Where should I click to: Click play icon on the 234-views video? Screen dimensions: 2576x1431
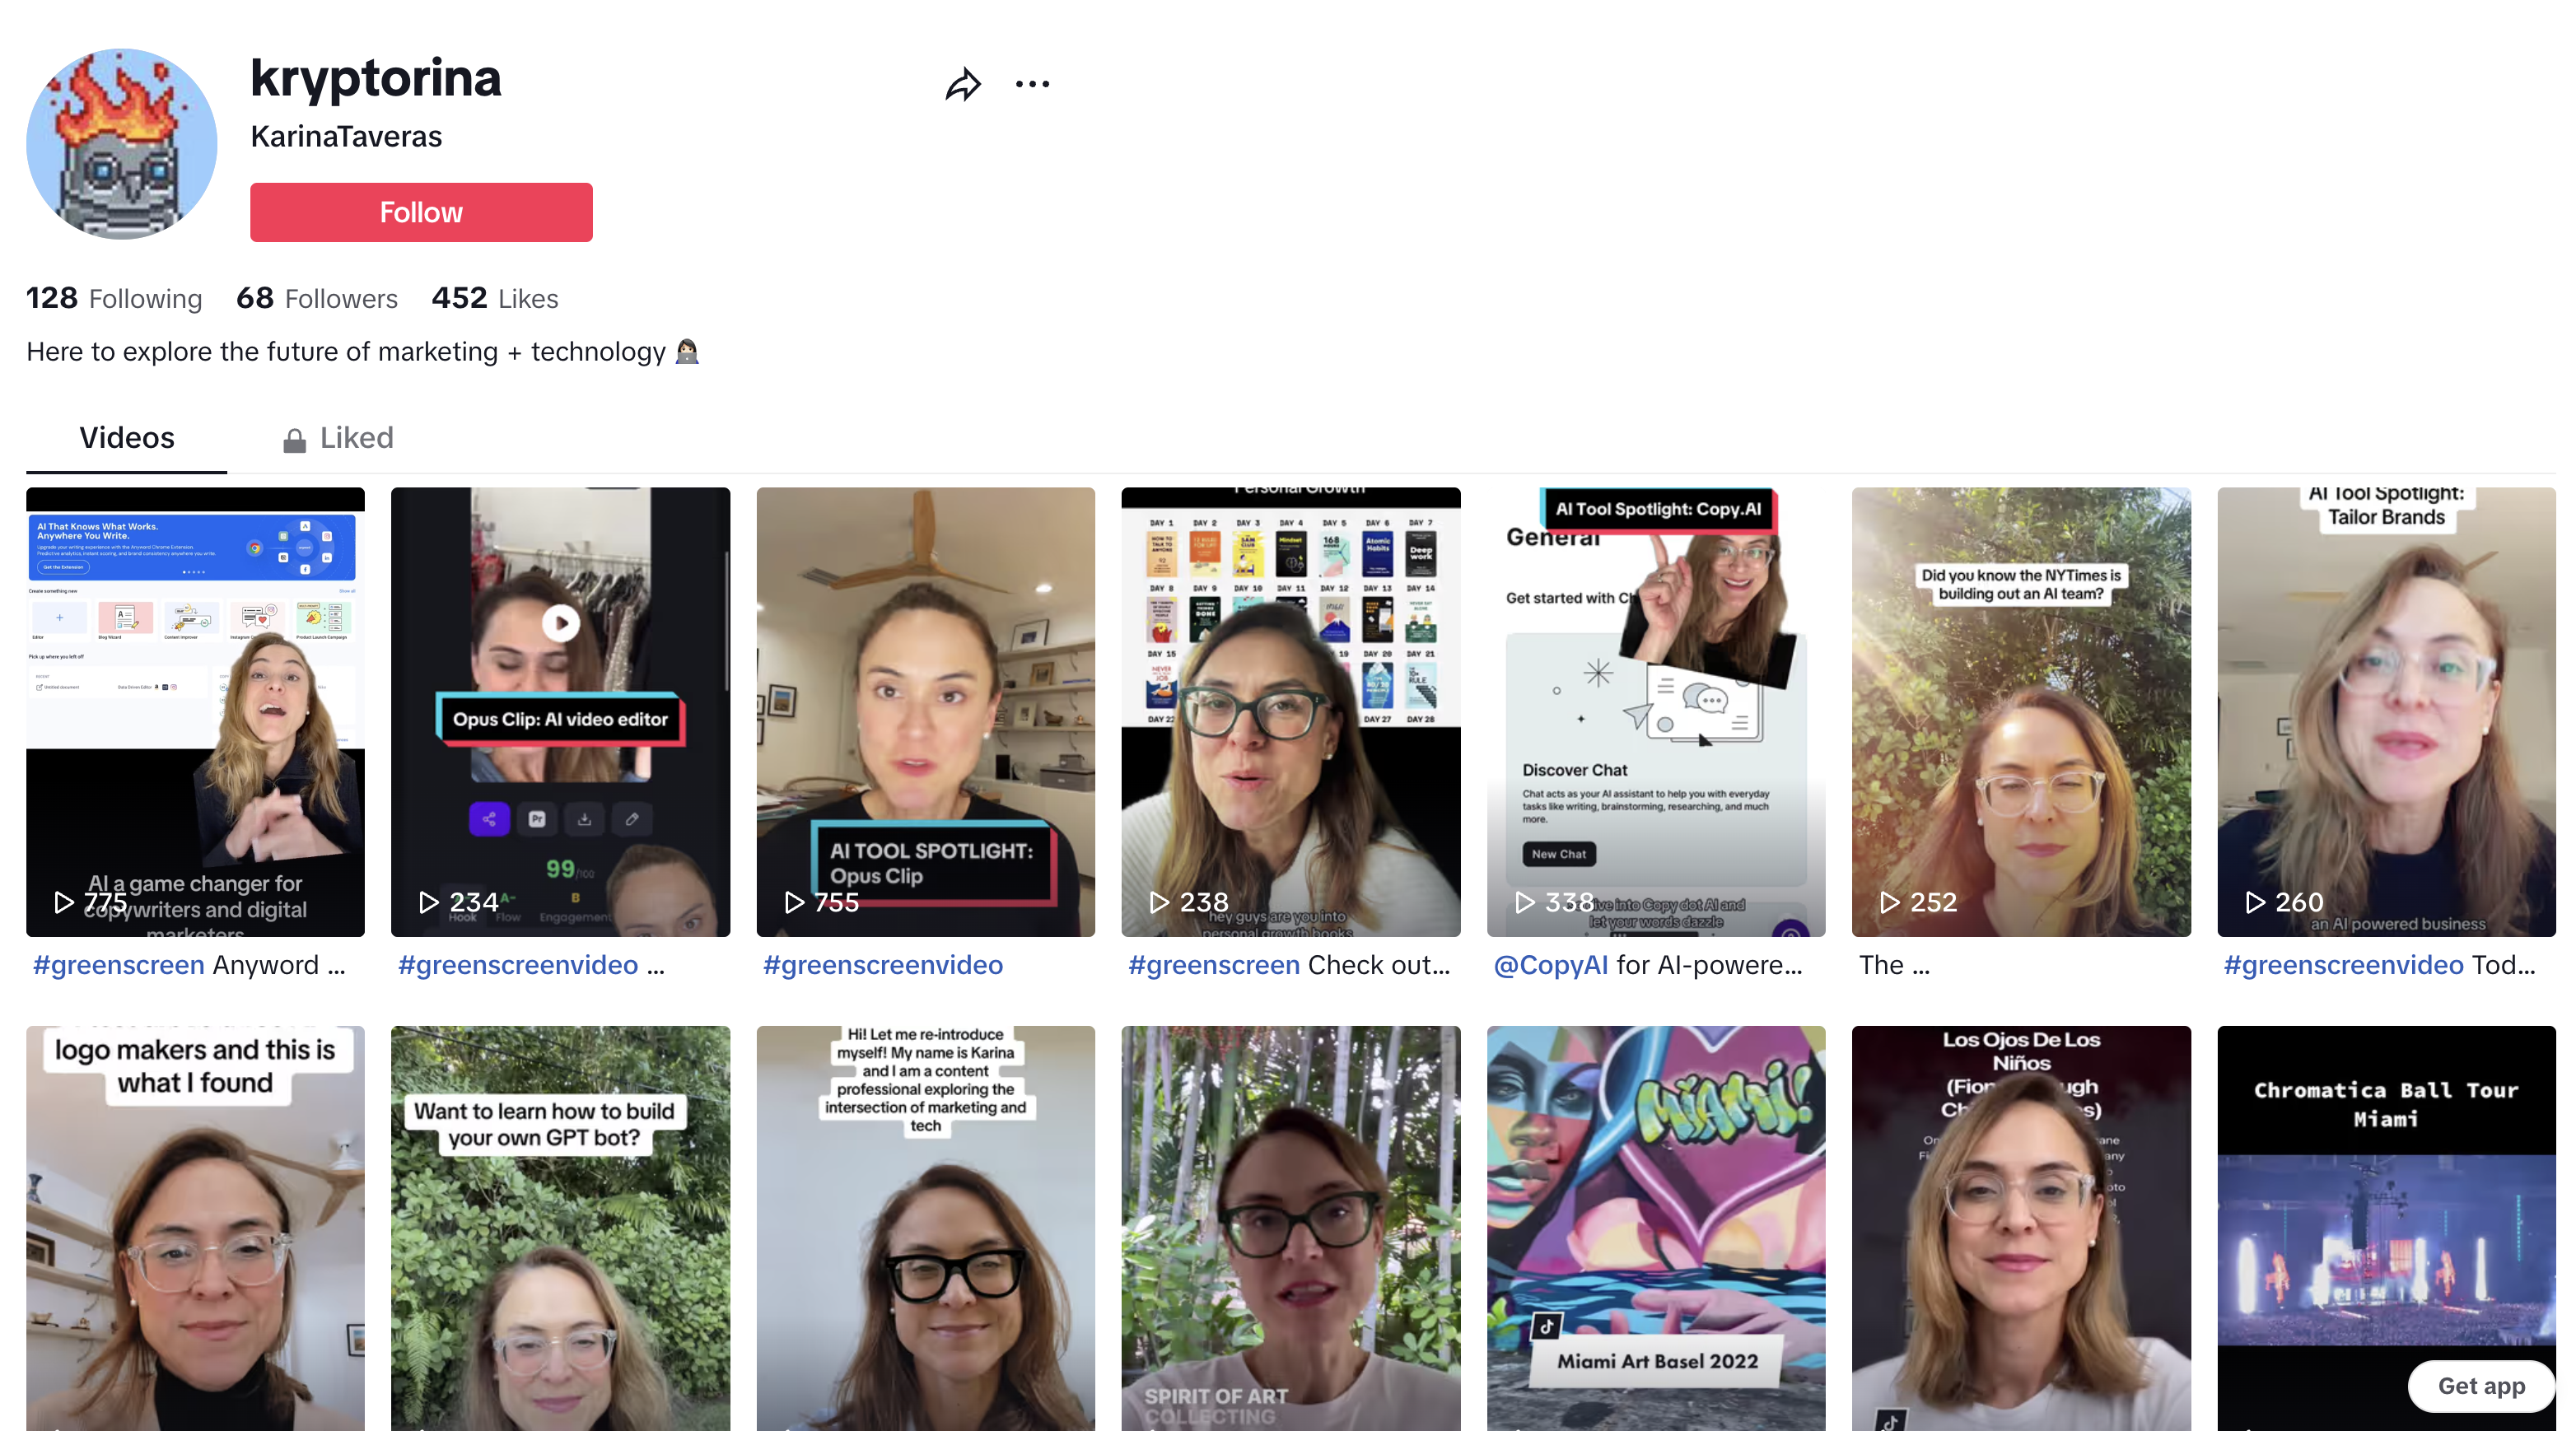point(429,902)
